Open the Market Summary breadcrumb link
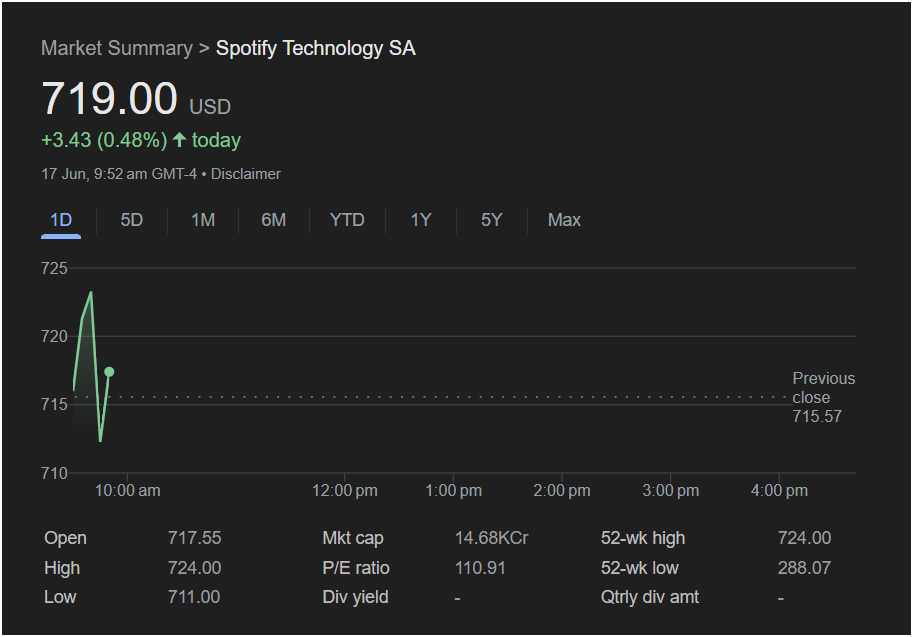This screenshot has width=913, height=637. [116, 48]
